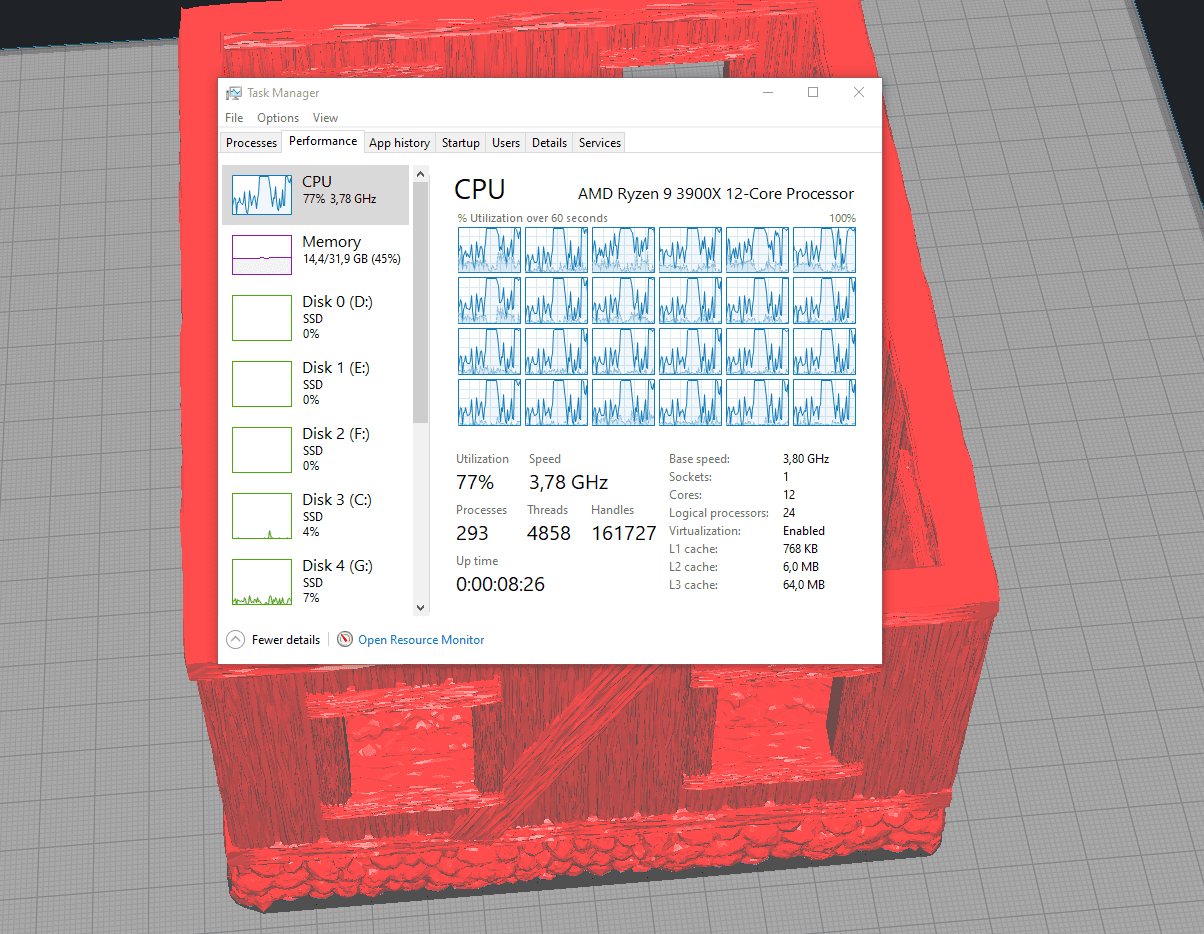1204x934 pixels.
Task: Select Disk 4 (G:) in sidebar
Action: pos(315,581)
